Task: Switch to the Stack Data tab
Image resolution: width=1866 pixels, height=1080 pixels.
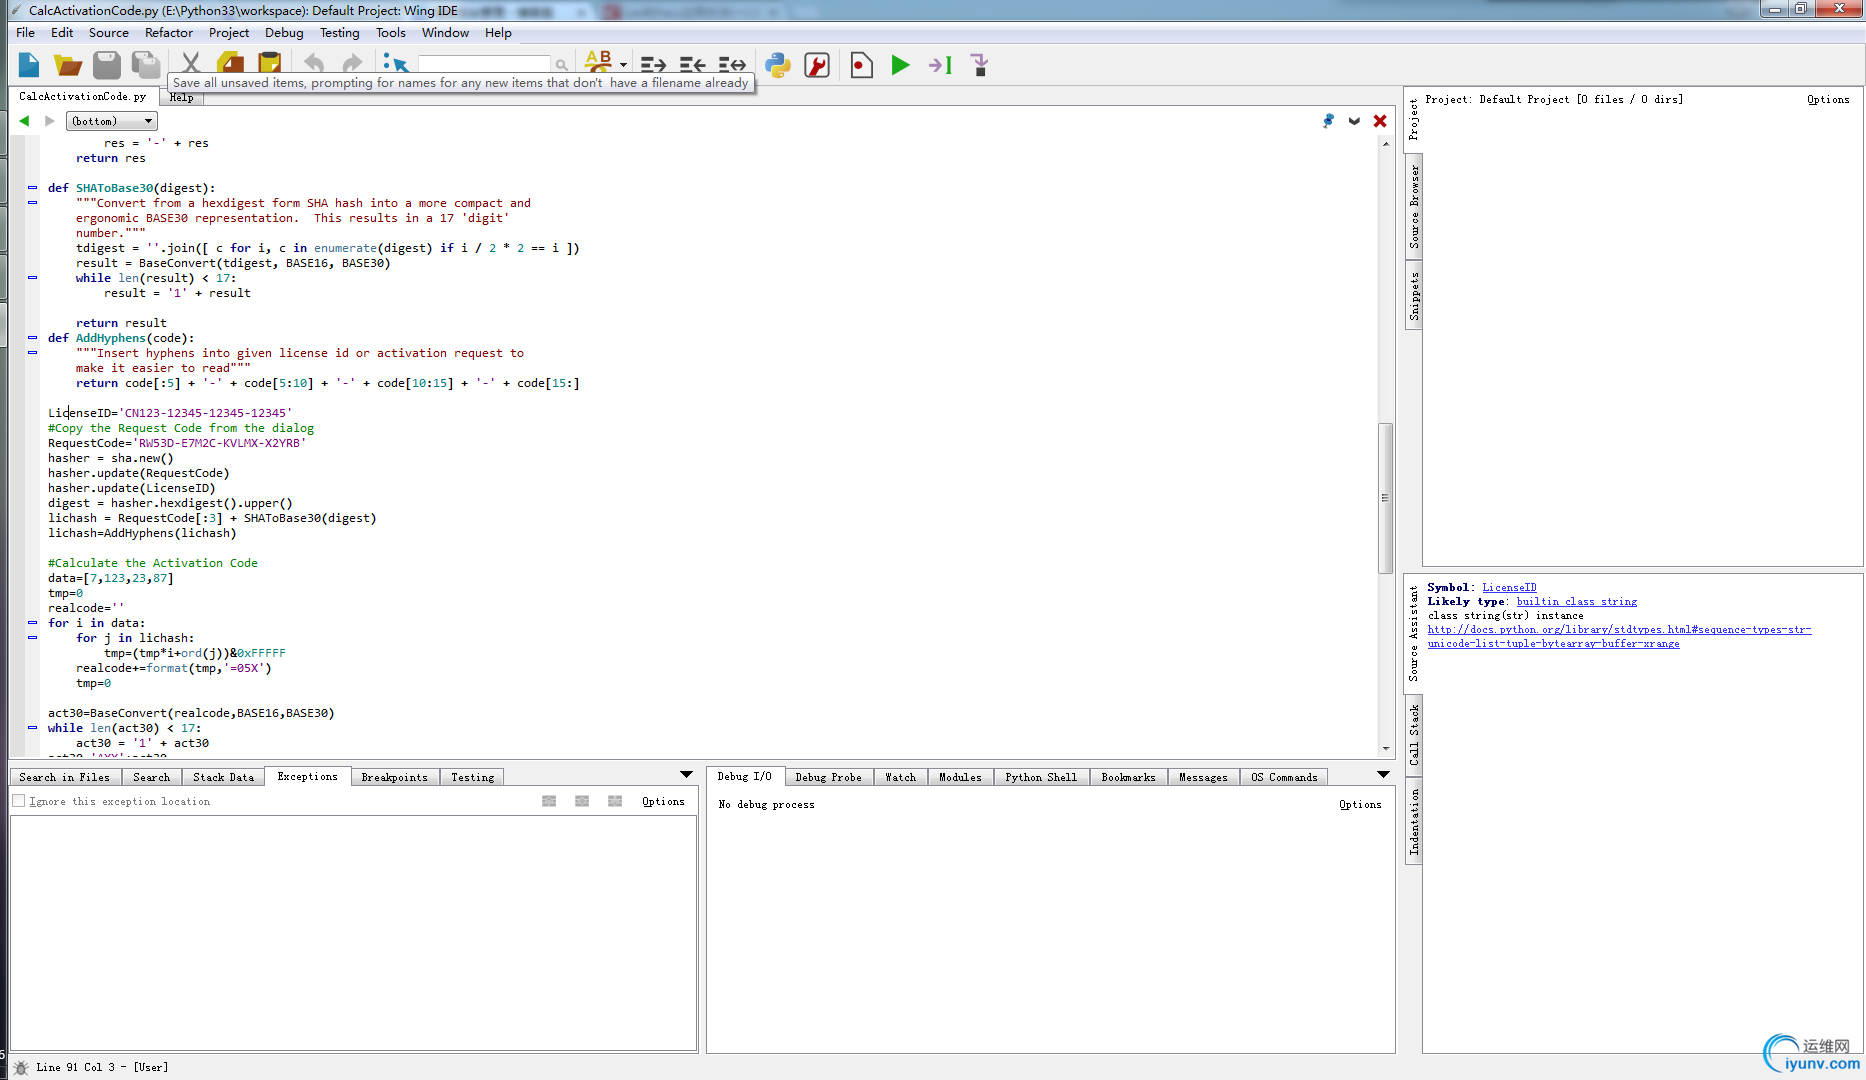Action: [224, 777]
